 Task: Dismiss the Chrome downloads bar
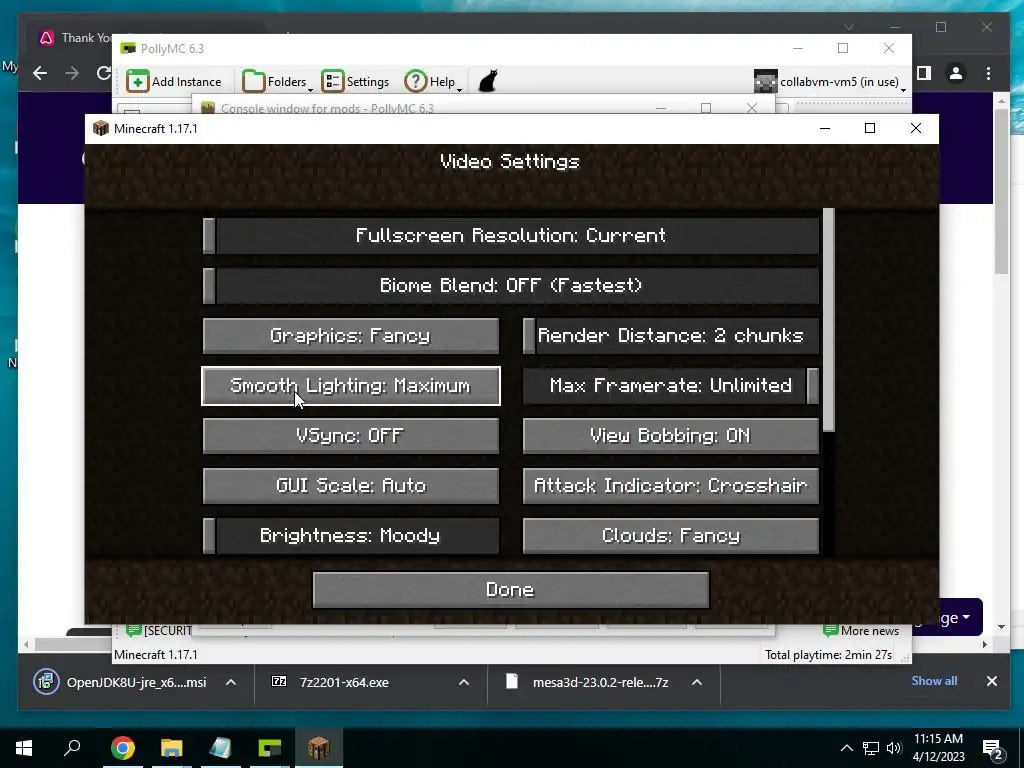point(991,681)
